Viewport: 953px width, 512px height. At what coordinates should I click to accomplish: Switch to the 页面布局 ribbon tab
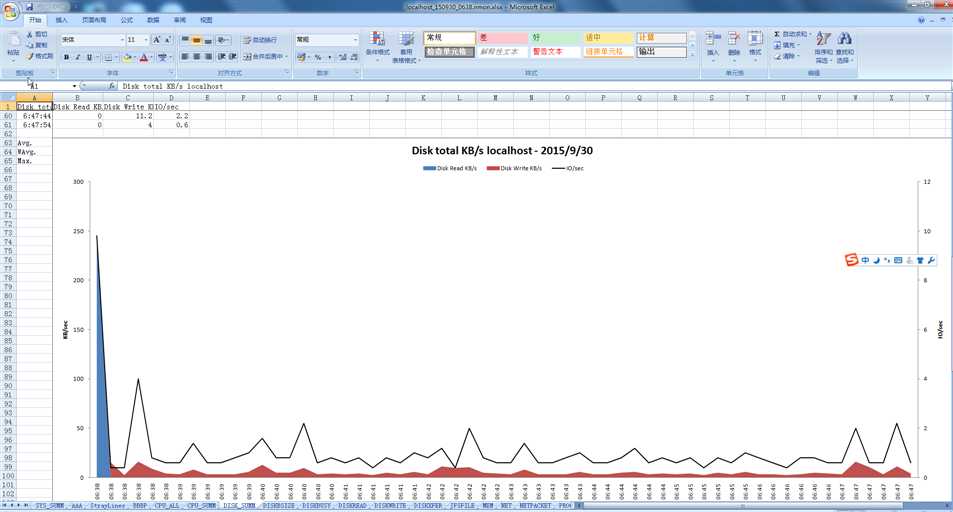click(94, 20)
